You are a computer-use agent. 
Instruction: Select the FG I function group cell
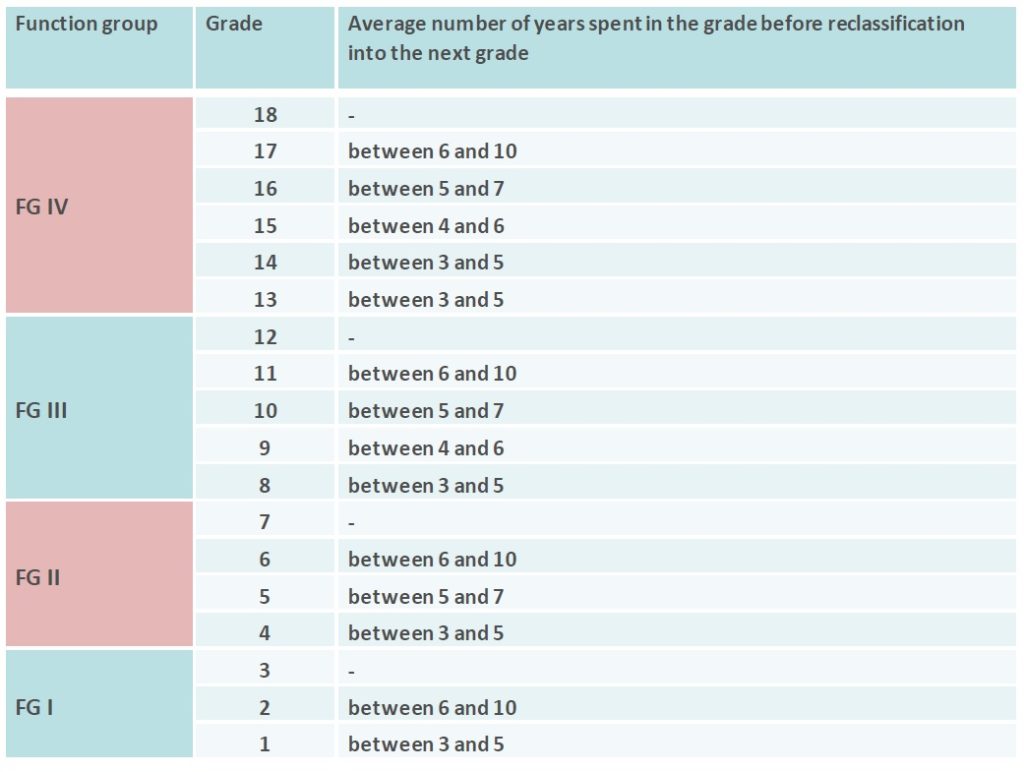click(x=35, y=707)
